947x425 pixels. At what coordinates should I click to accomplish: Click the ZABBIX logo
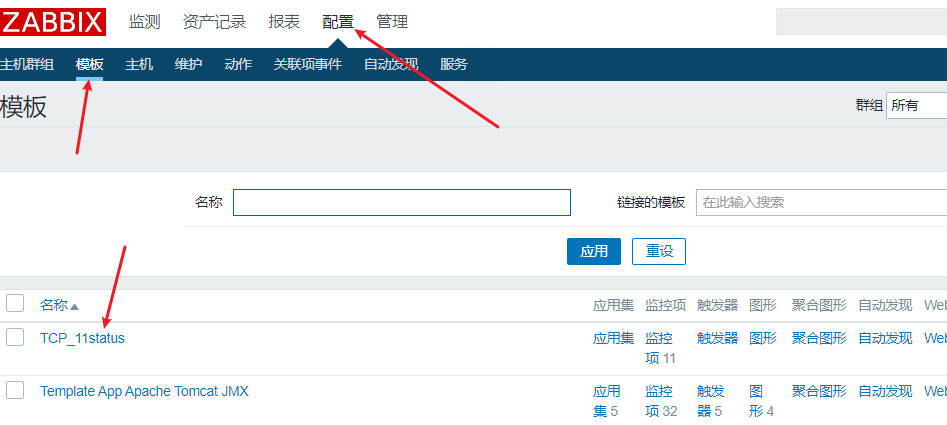53,22
